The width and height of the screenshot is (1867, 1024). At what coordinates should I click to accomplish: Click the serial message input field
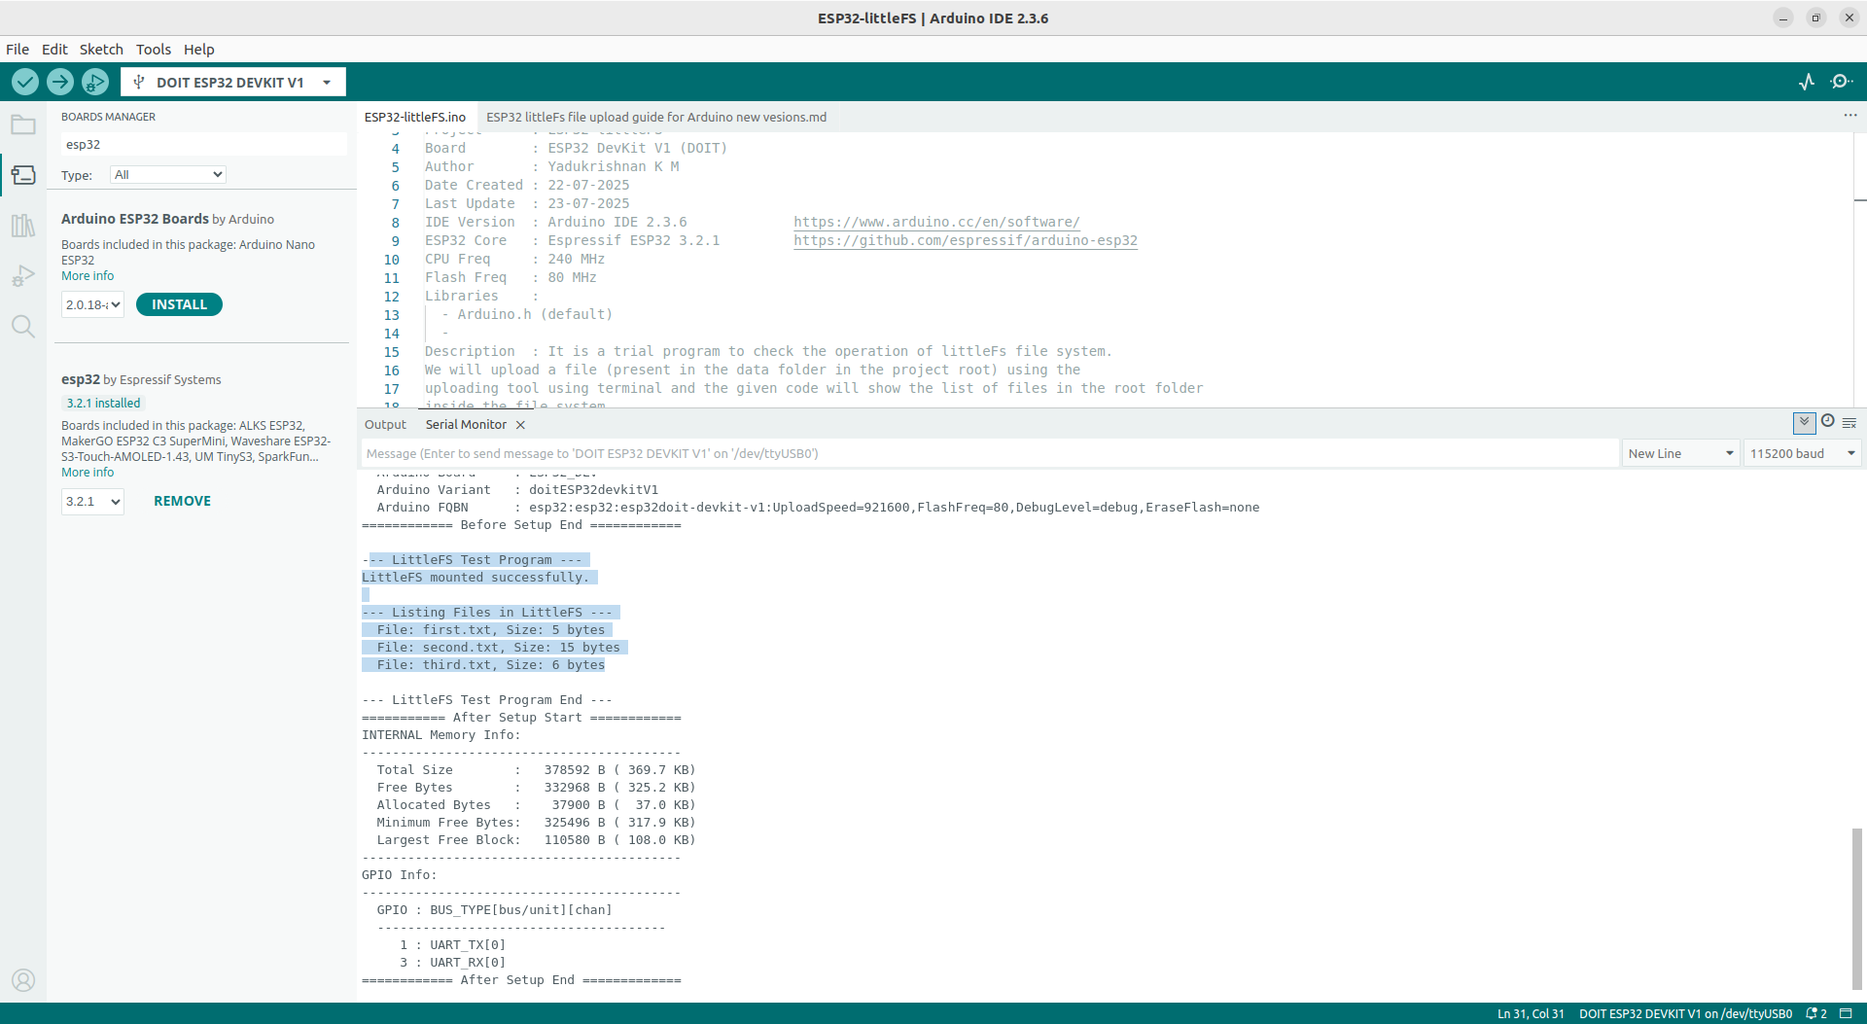click(989, 453)
